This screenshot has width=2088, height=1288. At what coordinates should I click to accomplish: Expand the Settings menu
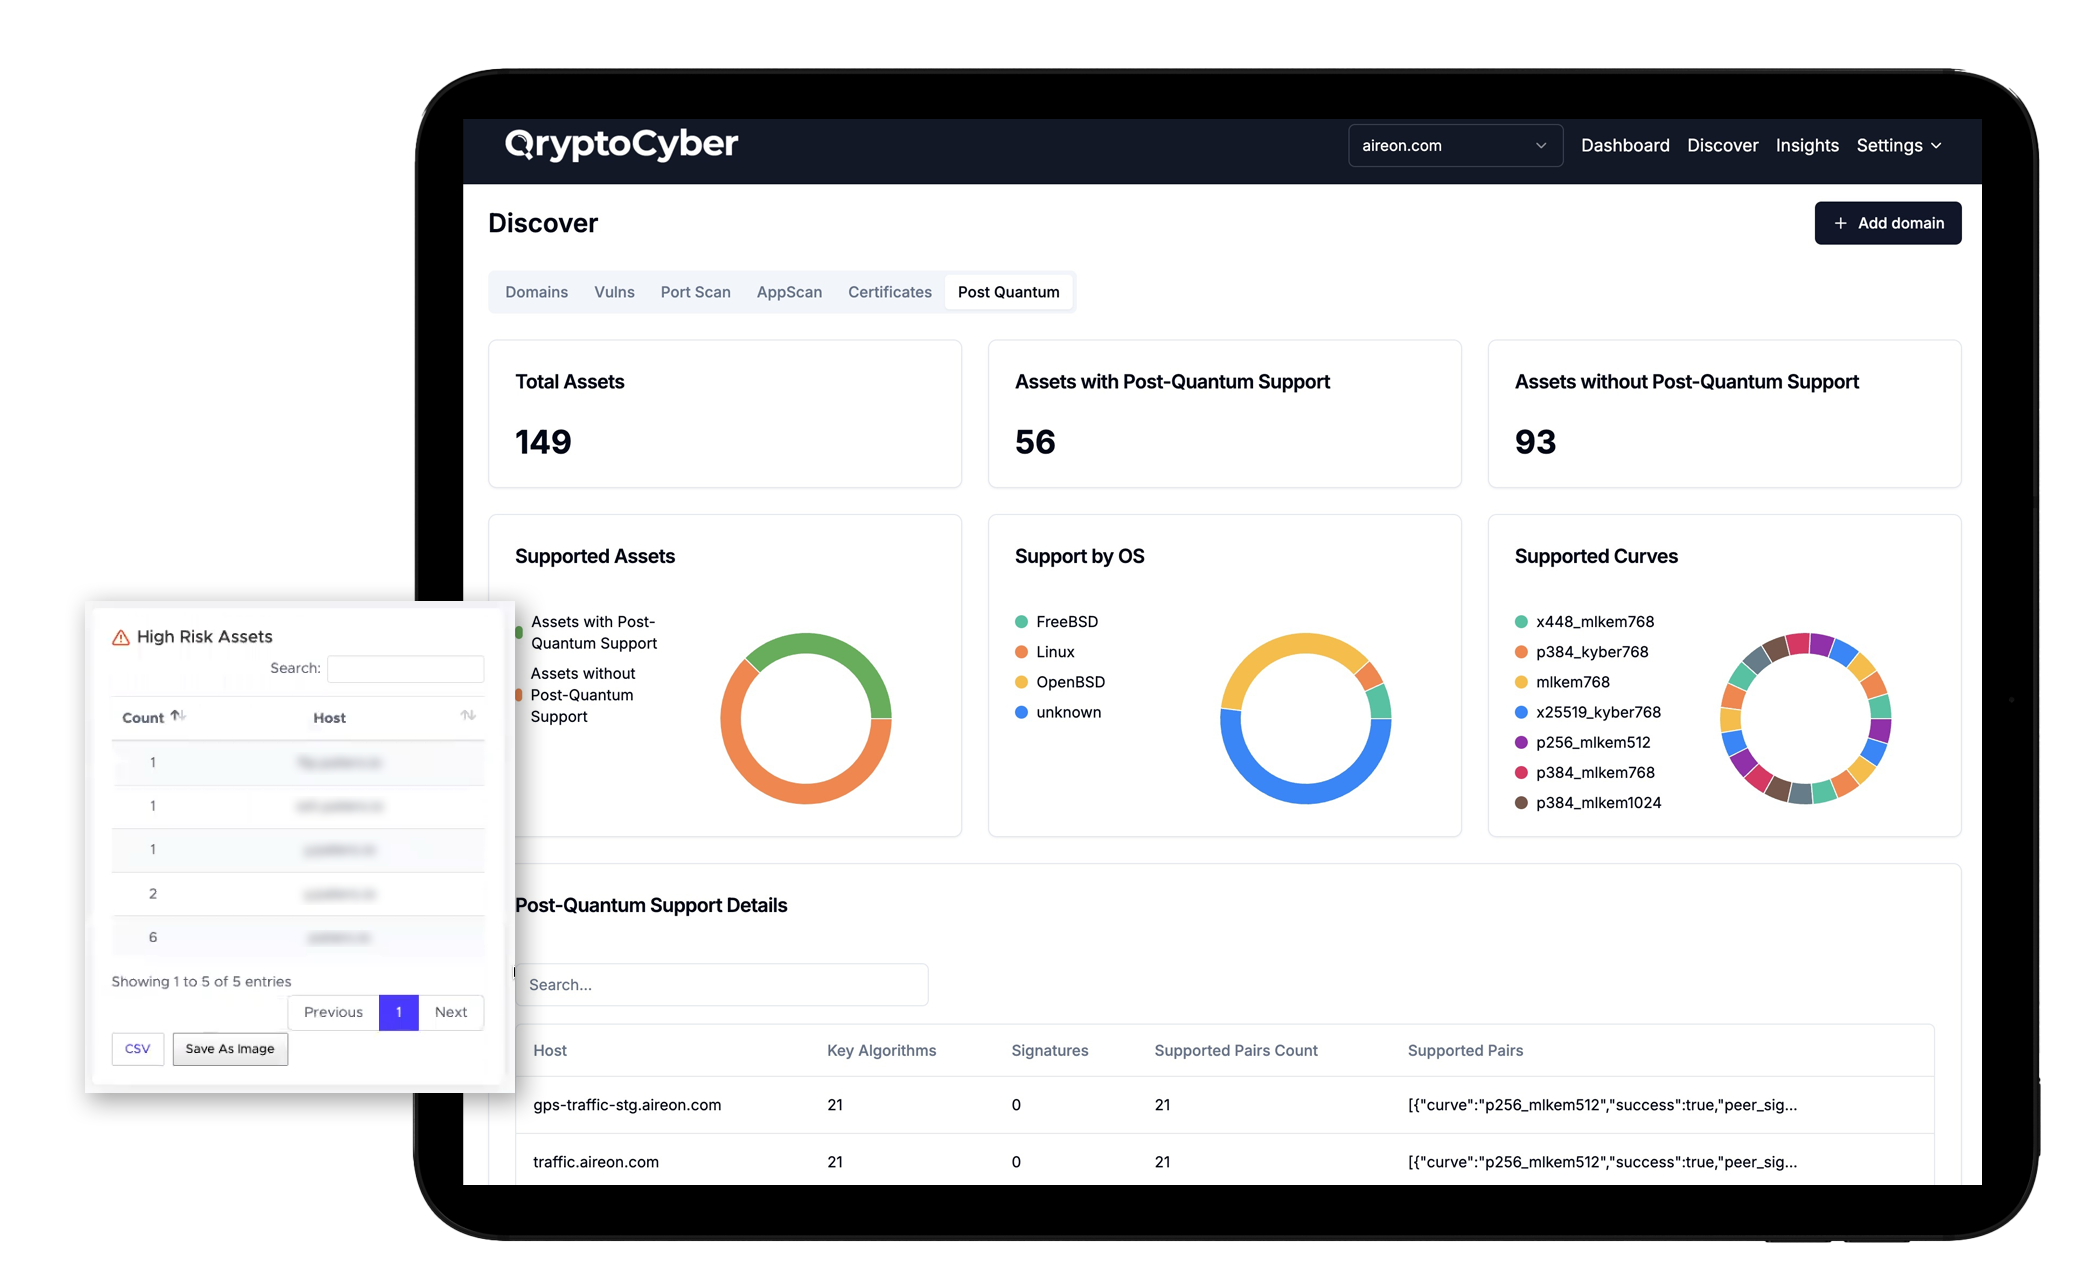pyautogui.click(x=1900, y=143)
